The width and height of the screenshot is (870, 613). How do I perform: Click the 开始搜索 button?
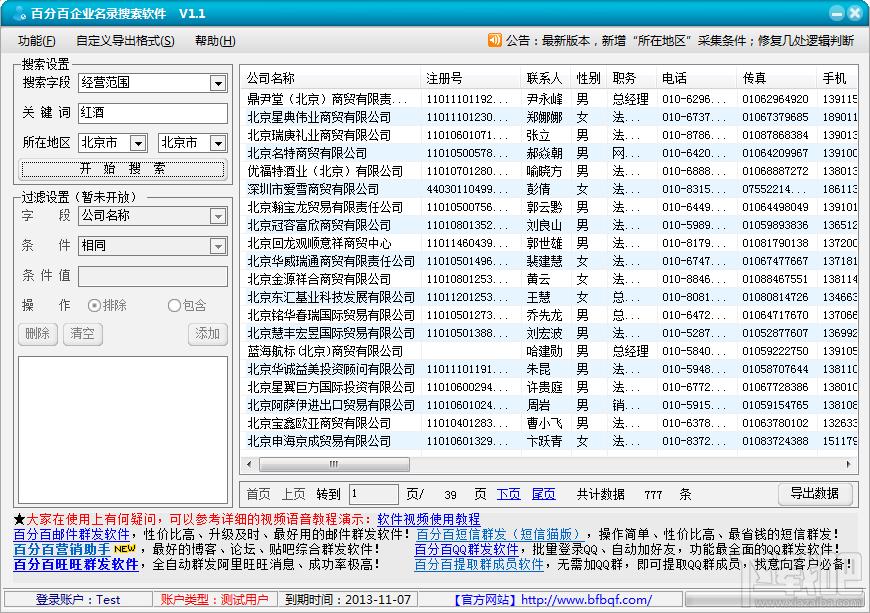pyautogui.click(x=123, y=169)
